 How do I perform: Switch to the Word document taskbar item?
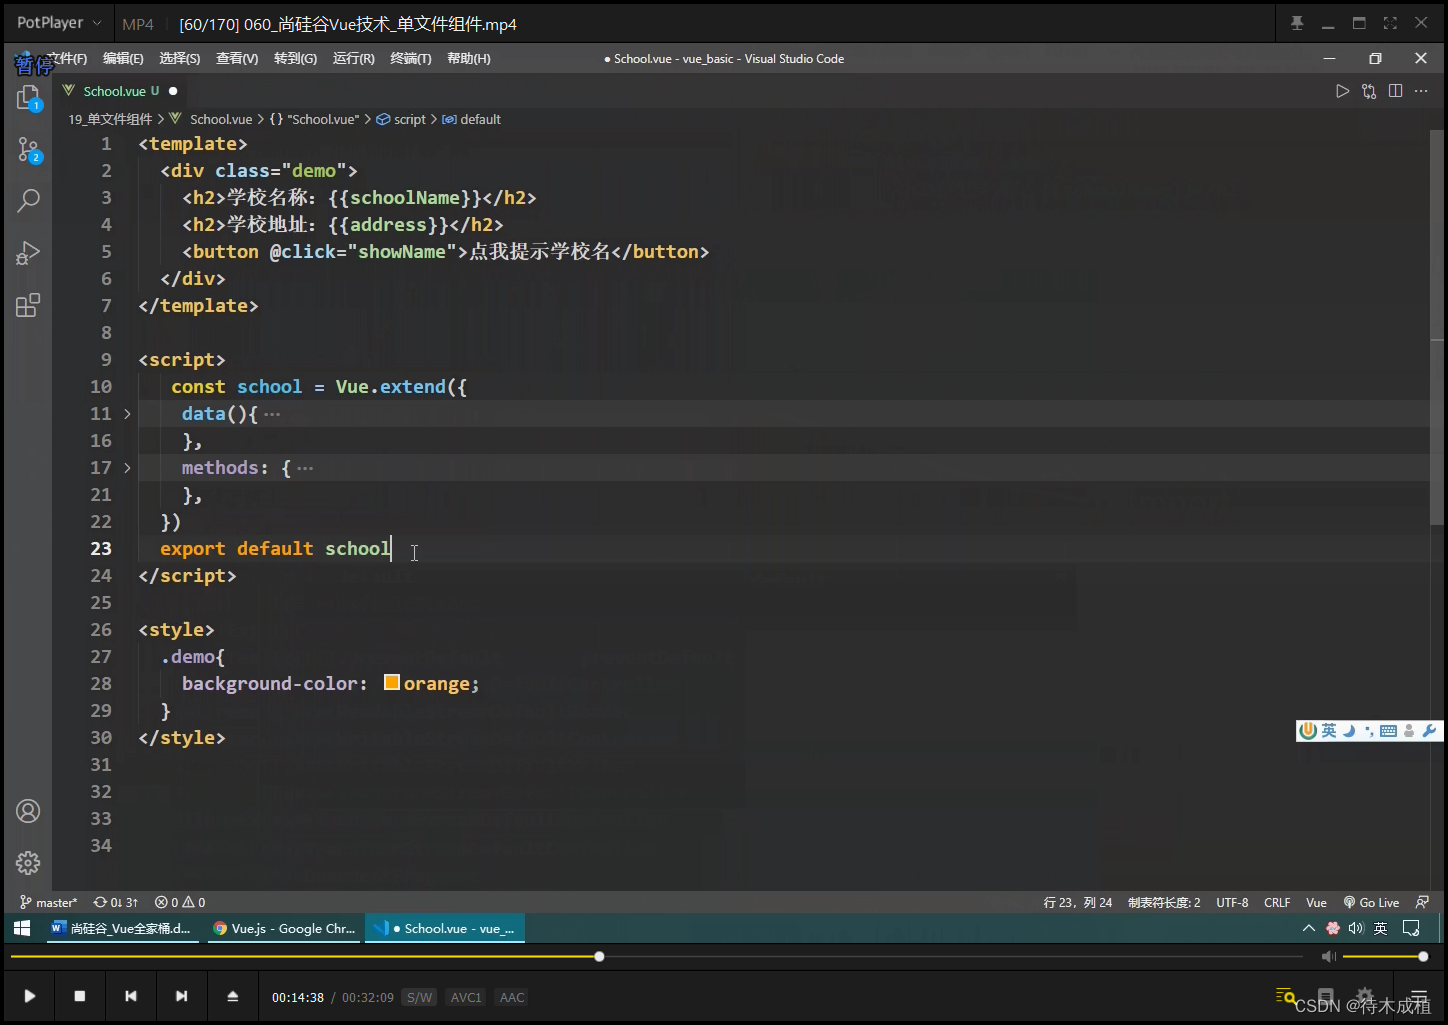[x=121, y=928]
